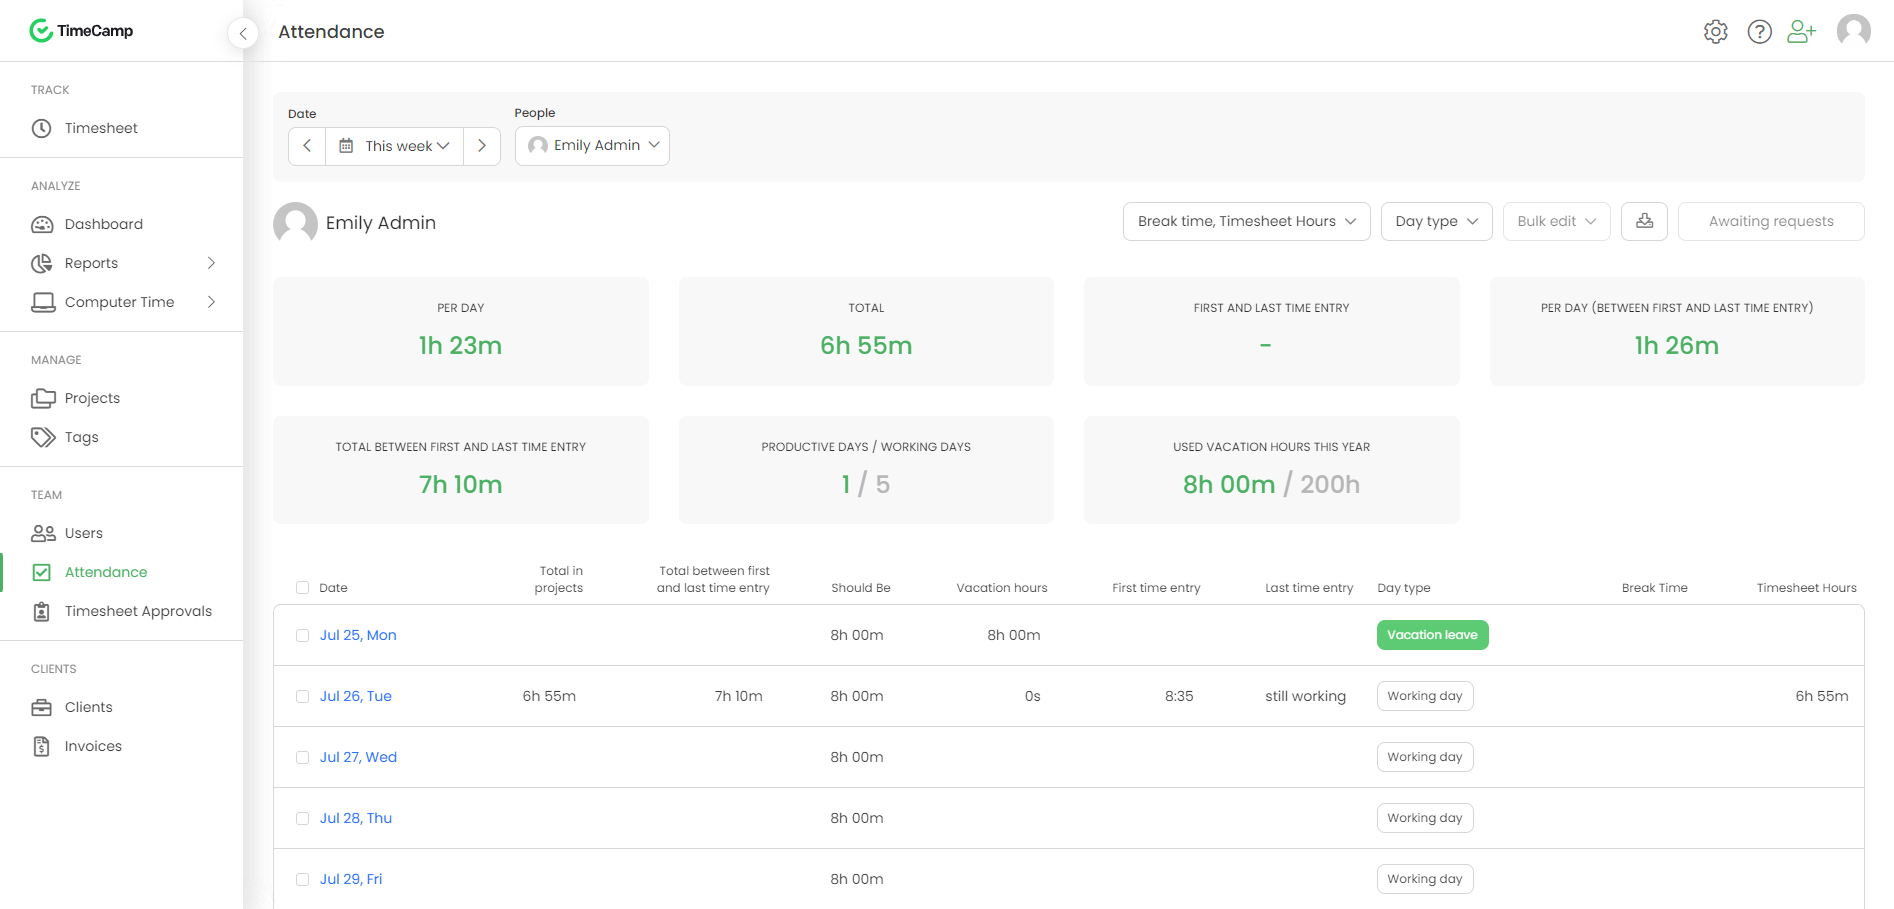Image resolution: width=1894 pixels, height=909 pixels.
Task: Collapse the sidebar with arrow button
Action: (243, 33)
